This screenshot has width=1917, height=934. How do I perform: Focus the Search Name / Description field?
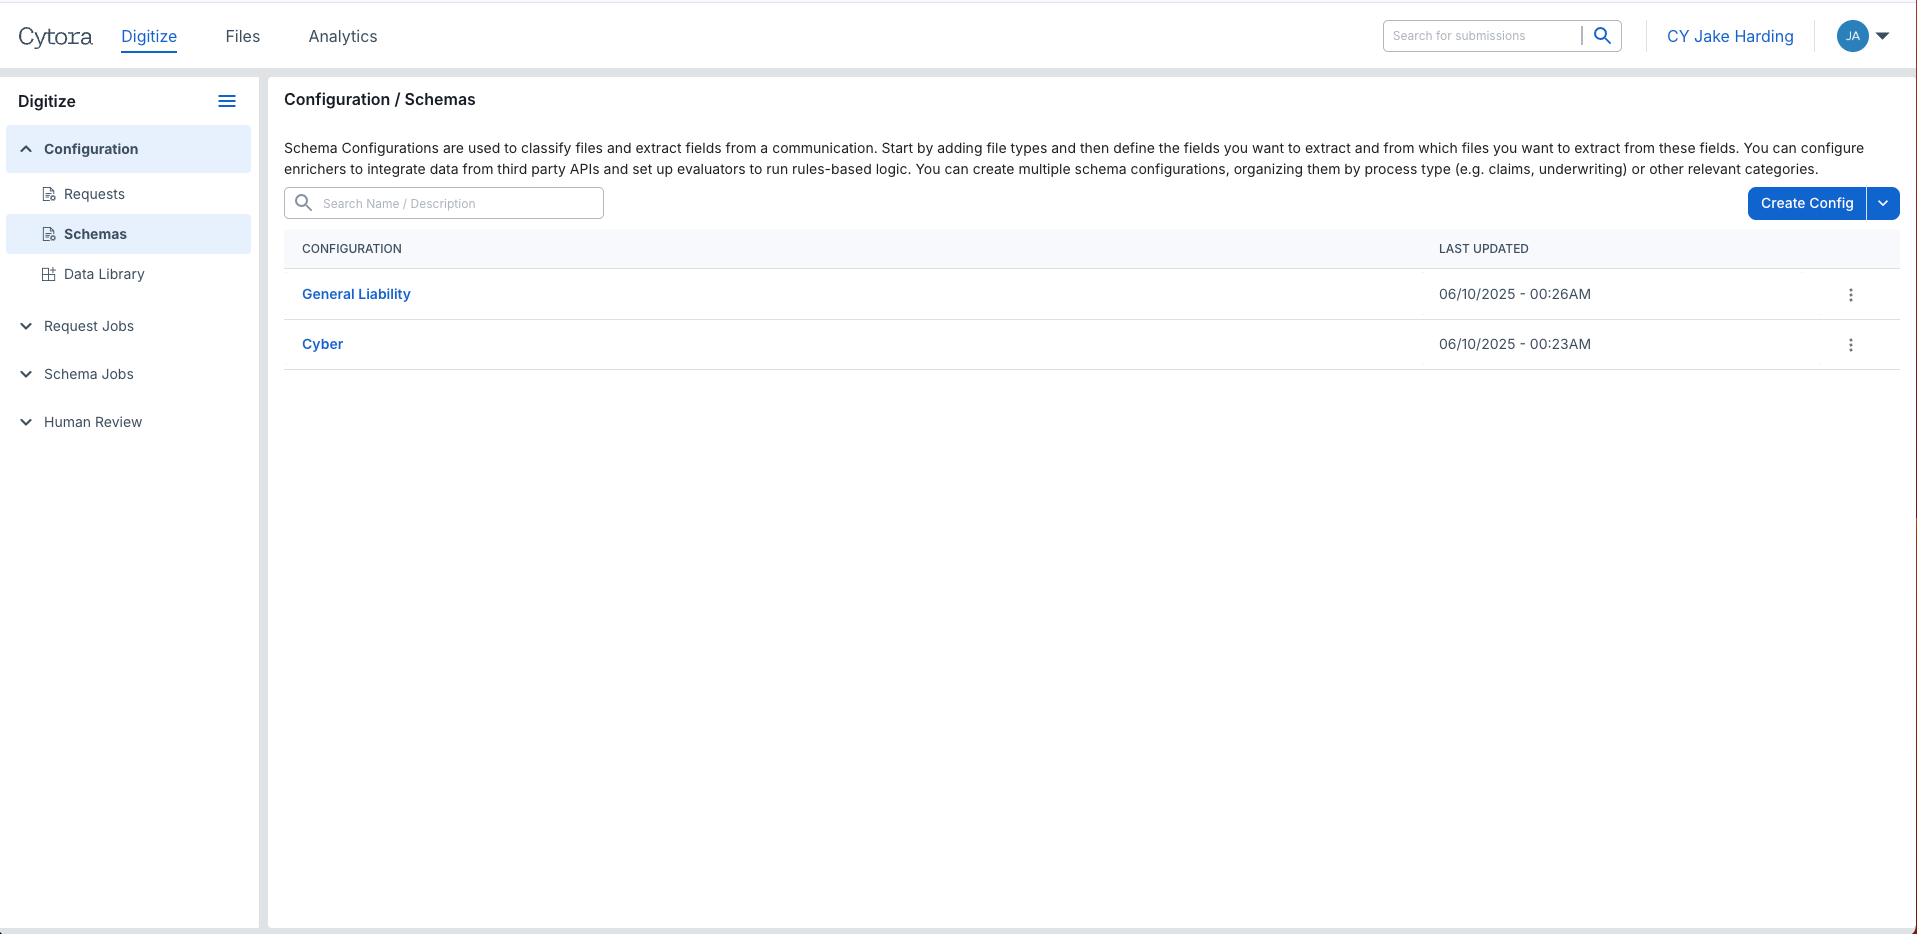(x=444, y=203)
